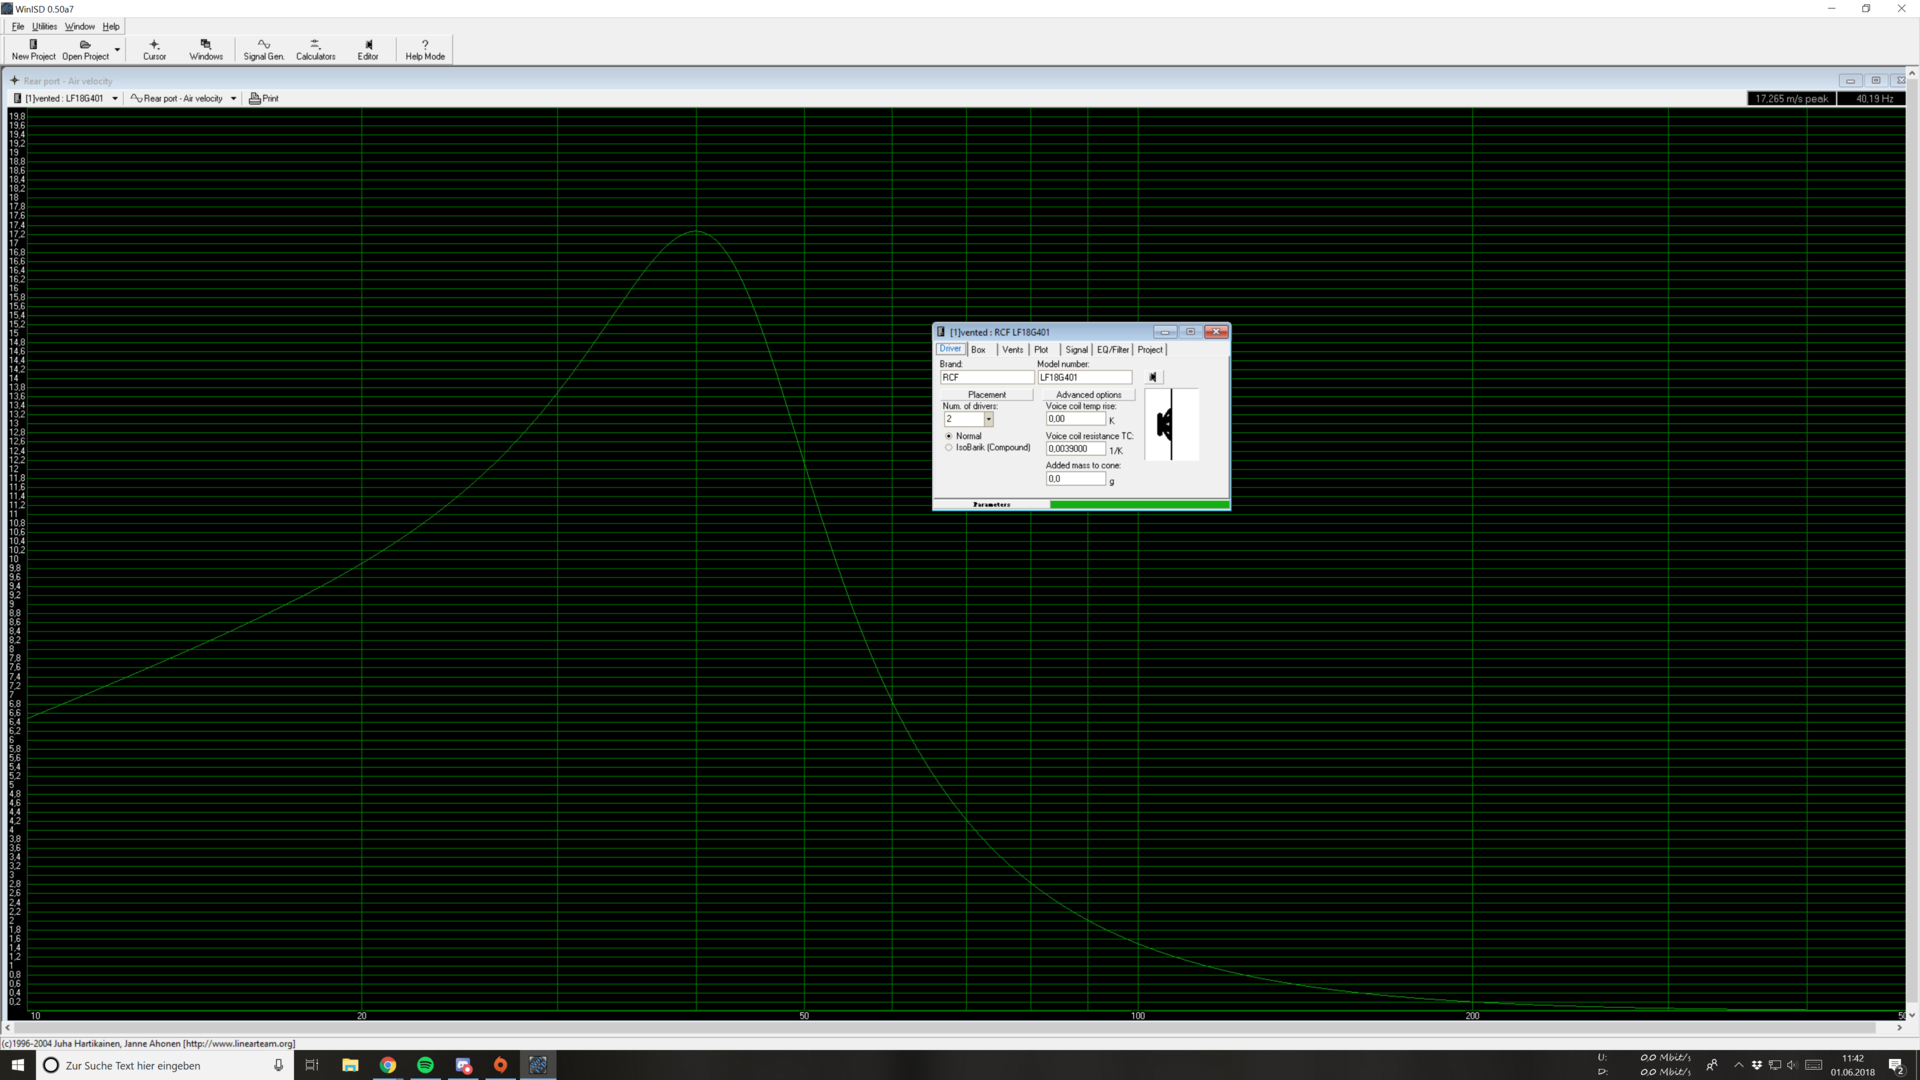The width and height of the screenshot is (1920, 1080).
Task: Click the Windows toolbar icon
Action: point(206,49)
